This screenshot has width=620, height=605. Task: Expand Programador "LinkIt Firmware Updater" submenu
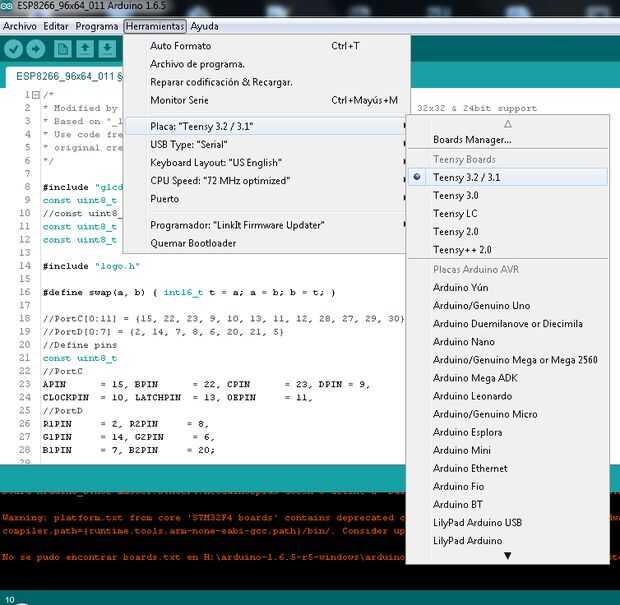(x=265, y=225)
